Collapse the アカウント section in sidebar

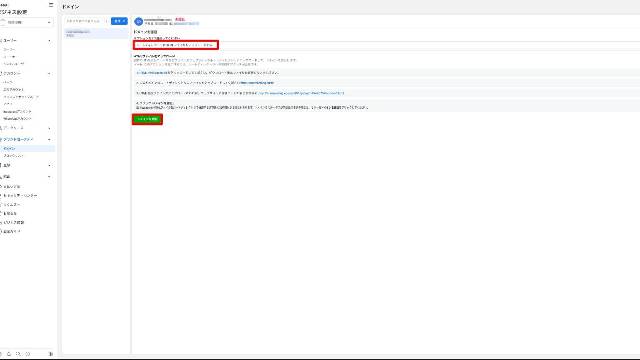click(49, 73)
